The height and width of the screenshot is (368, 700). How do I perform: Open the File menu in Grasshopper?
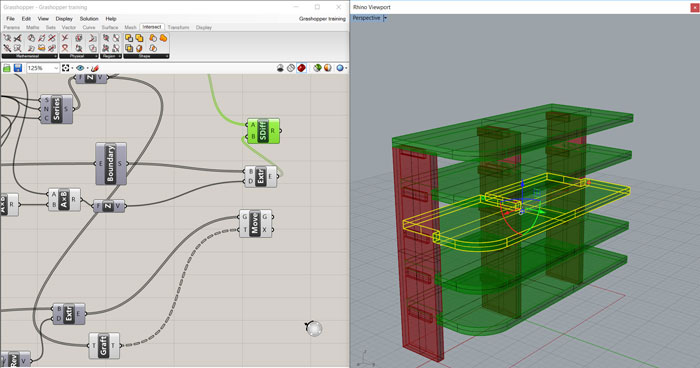click(10, 19)
